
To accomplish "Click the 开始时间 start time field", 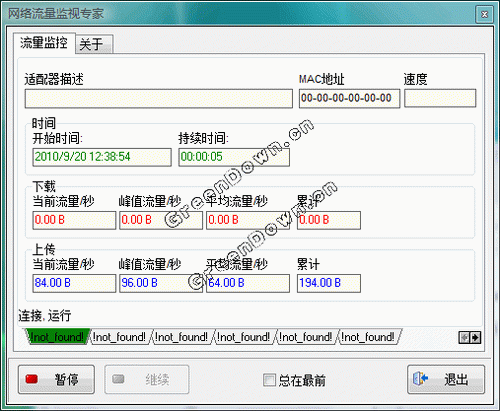I will [x=102, y=157].
